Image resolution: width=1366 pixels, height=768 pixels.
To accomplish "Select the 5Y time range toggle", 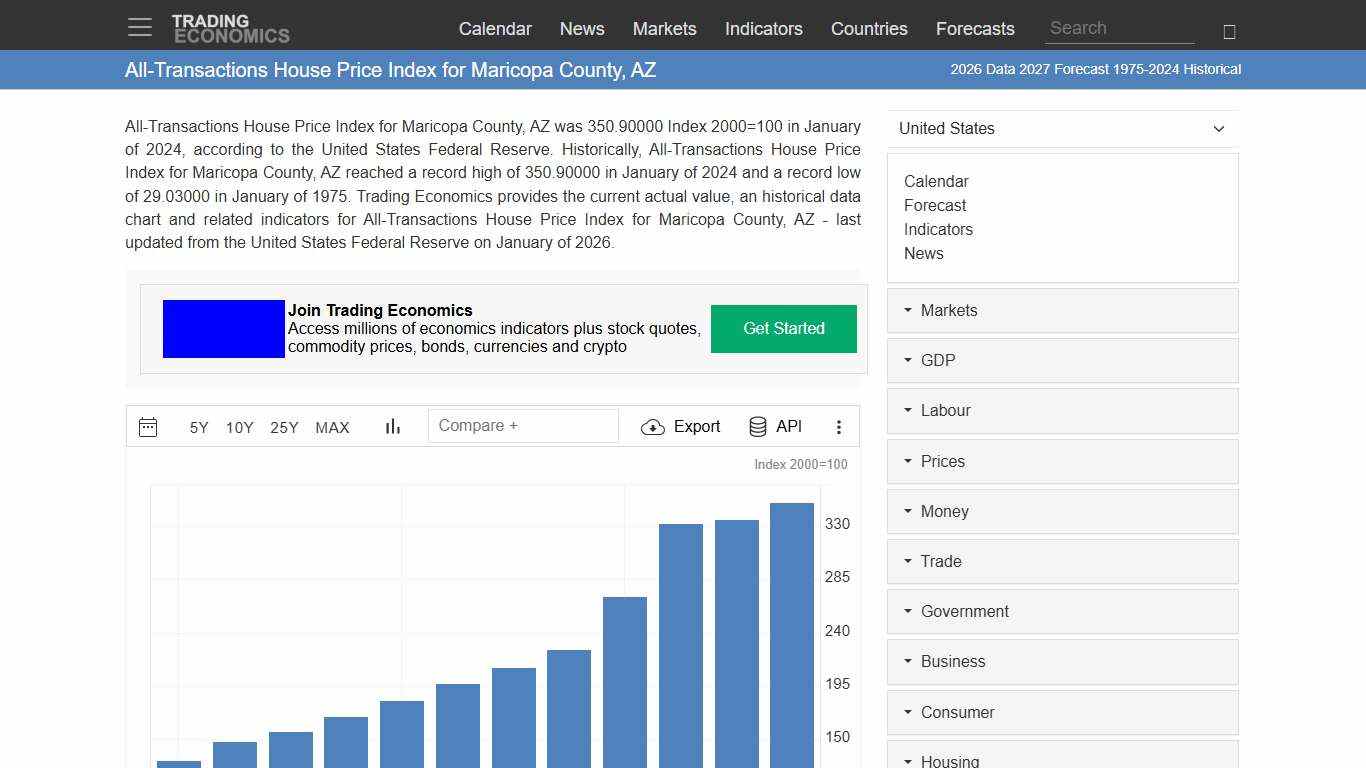I will [198, 427].
